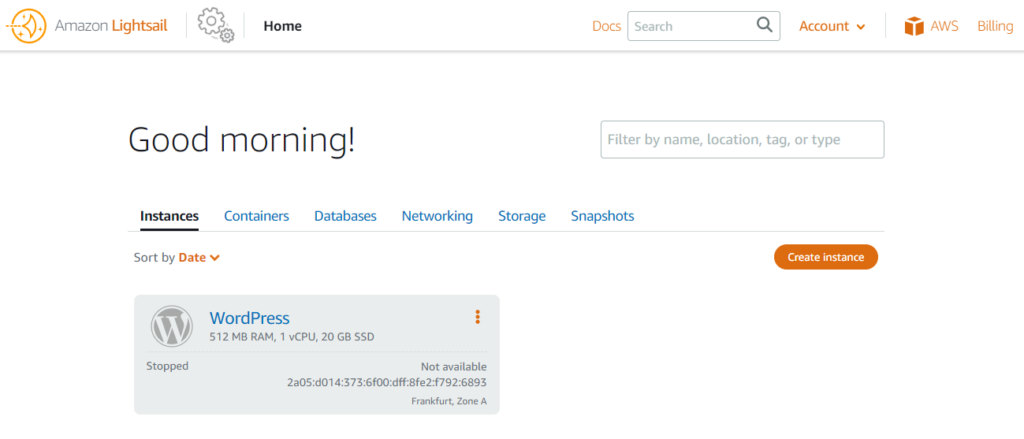Focus the top Search input field

[692, 26]
